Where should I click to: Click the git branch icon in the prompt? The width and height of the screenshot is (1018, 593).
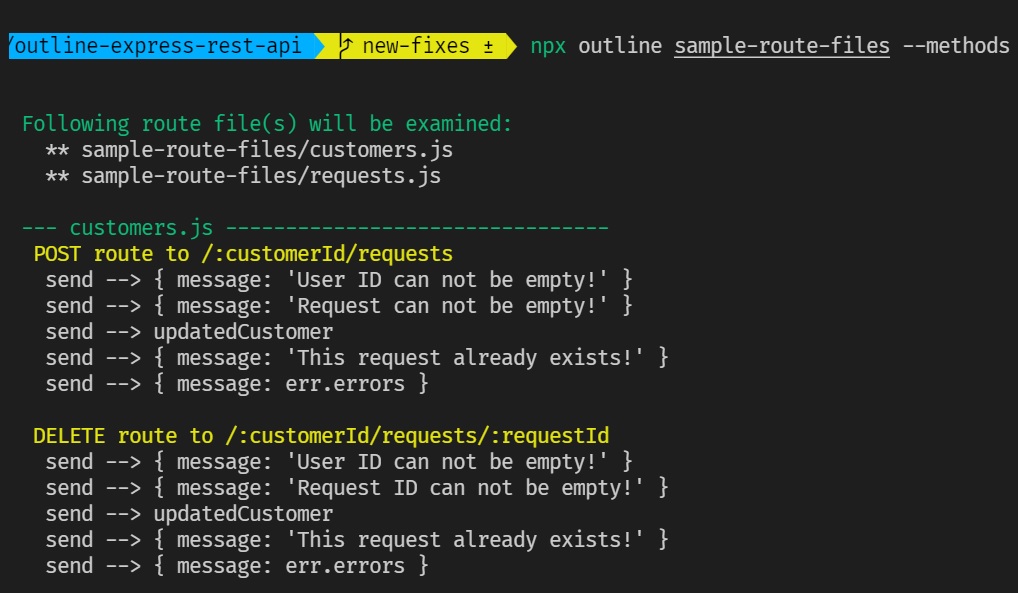[347, 46]
